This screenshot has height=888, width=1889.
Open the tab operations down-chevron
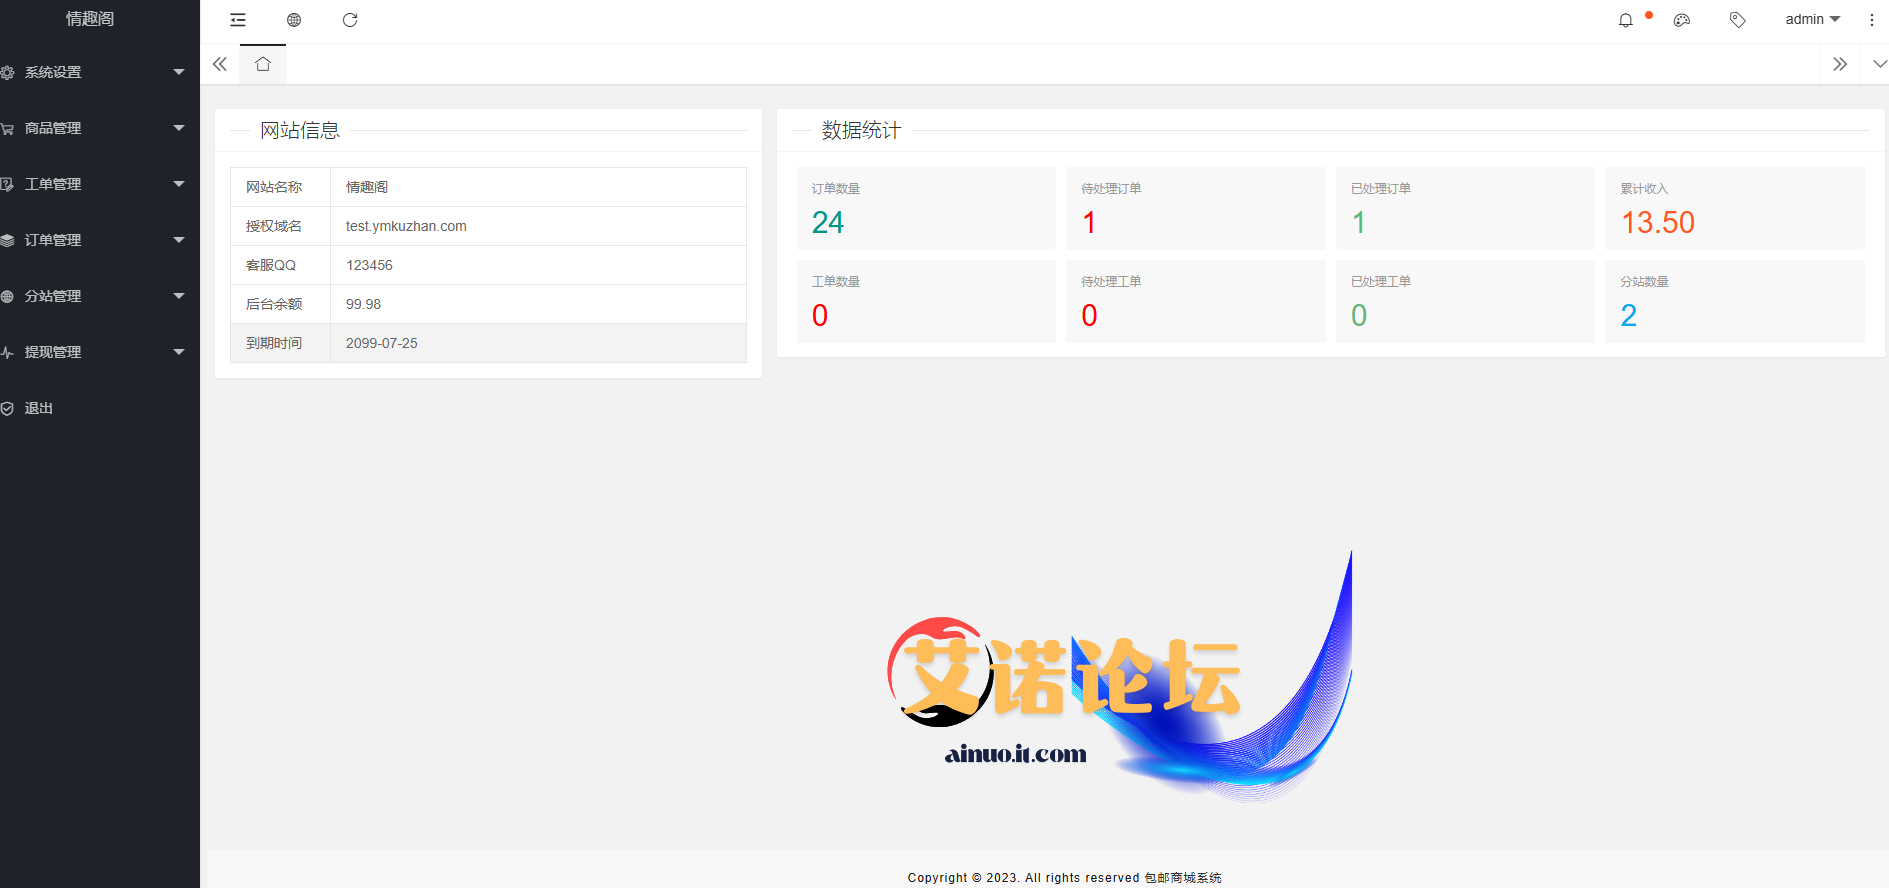click(1879, 64)
